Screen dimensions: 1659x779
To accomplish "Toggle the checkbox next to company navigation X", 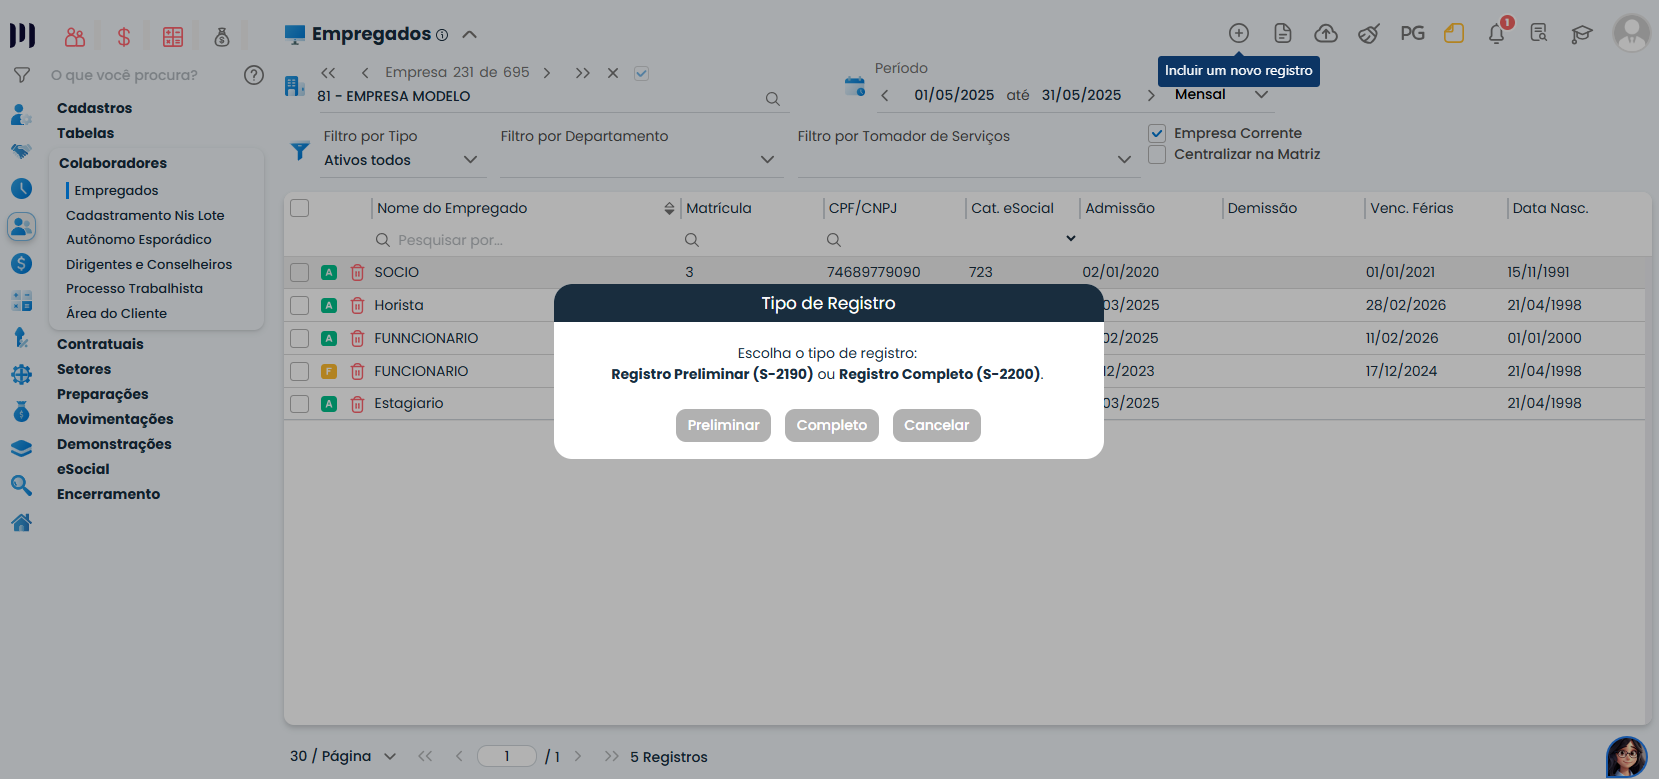I will pos(642,73).
